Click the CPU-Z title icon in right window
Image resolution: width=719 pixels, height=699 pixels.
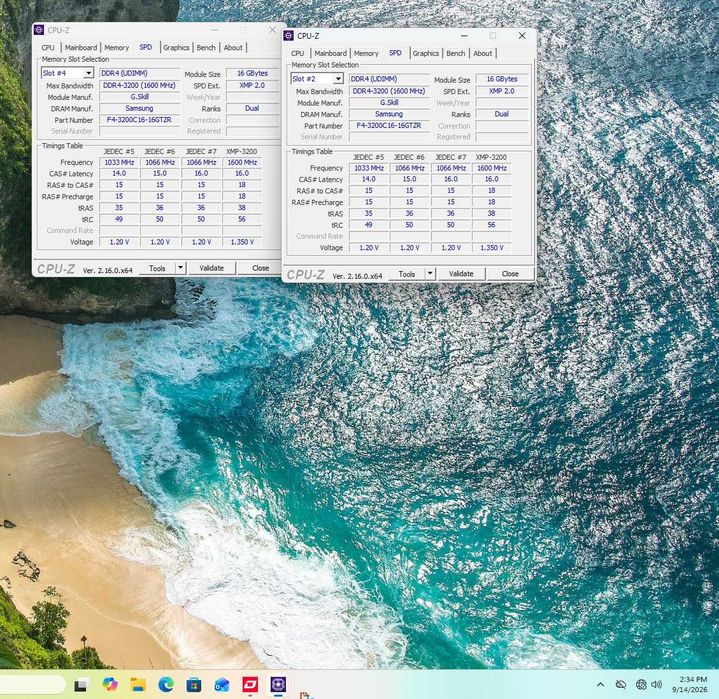click(x=288, y=36)
